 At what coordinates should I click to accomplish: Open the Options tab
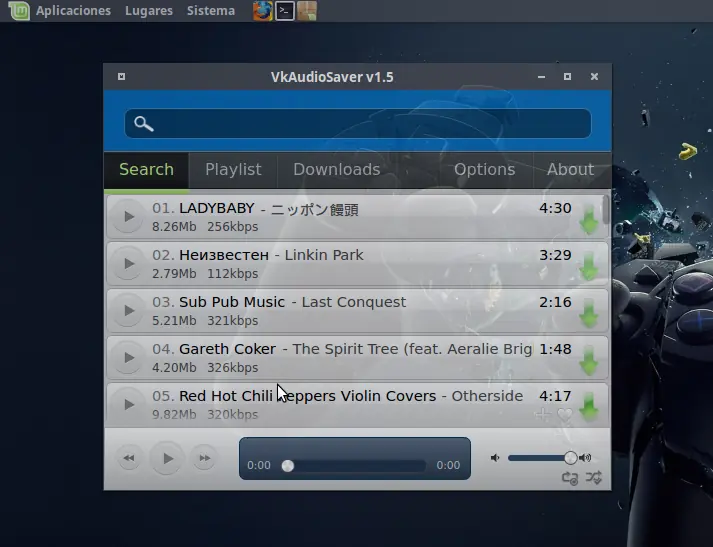pyautogui.click(x=484, y=170)
